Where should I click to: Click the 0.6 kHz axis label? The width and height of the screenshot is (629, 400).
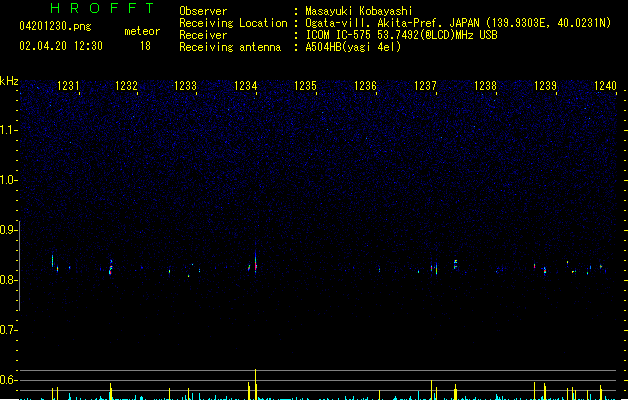8,380
